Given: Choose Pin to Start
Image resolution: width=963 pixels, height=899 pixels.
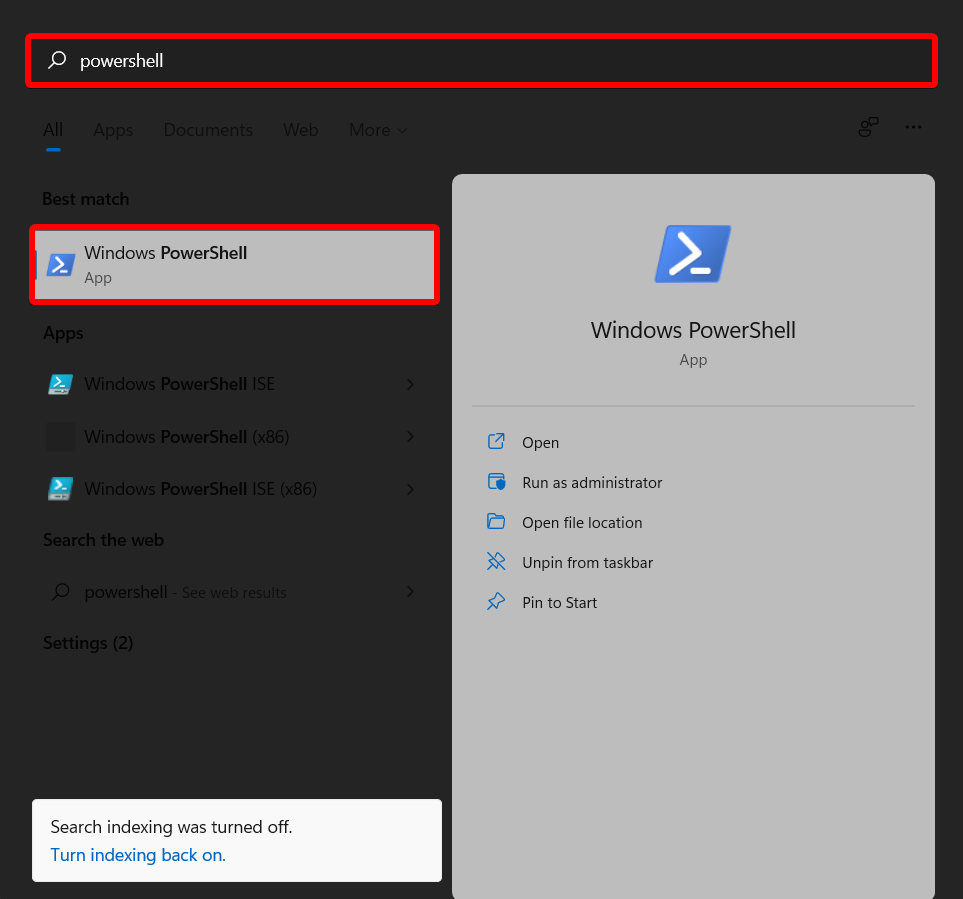Looking at the screenshot, I should coord(559,602).
